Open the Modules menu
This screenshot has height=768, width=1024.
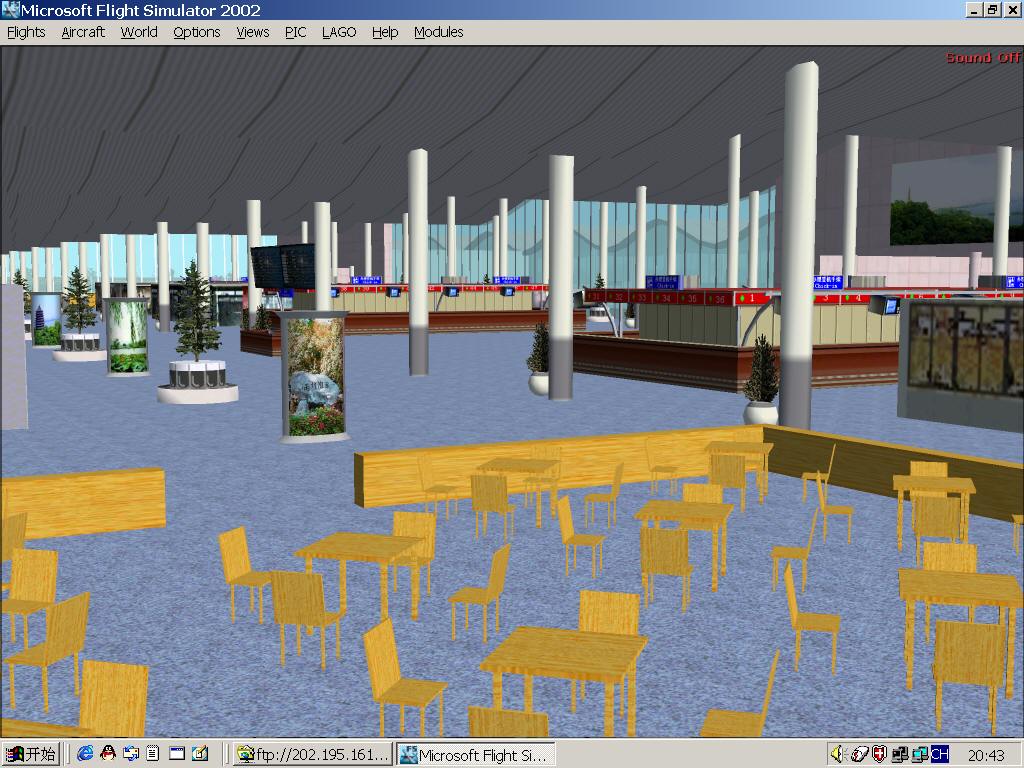click(438, 32)
